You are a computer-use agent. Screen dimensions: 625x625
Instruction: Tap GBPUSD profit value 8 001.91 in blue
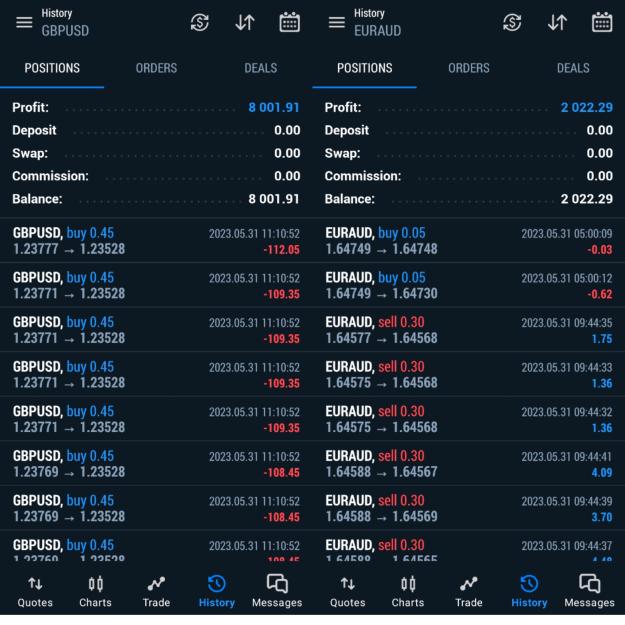274,107
